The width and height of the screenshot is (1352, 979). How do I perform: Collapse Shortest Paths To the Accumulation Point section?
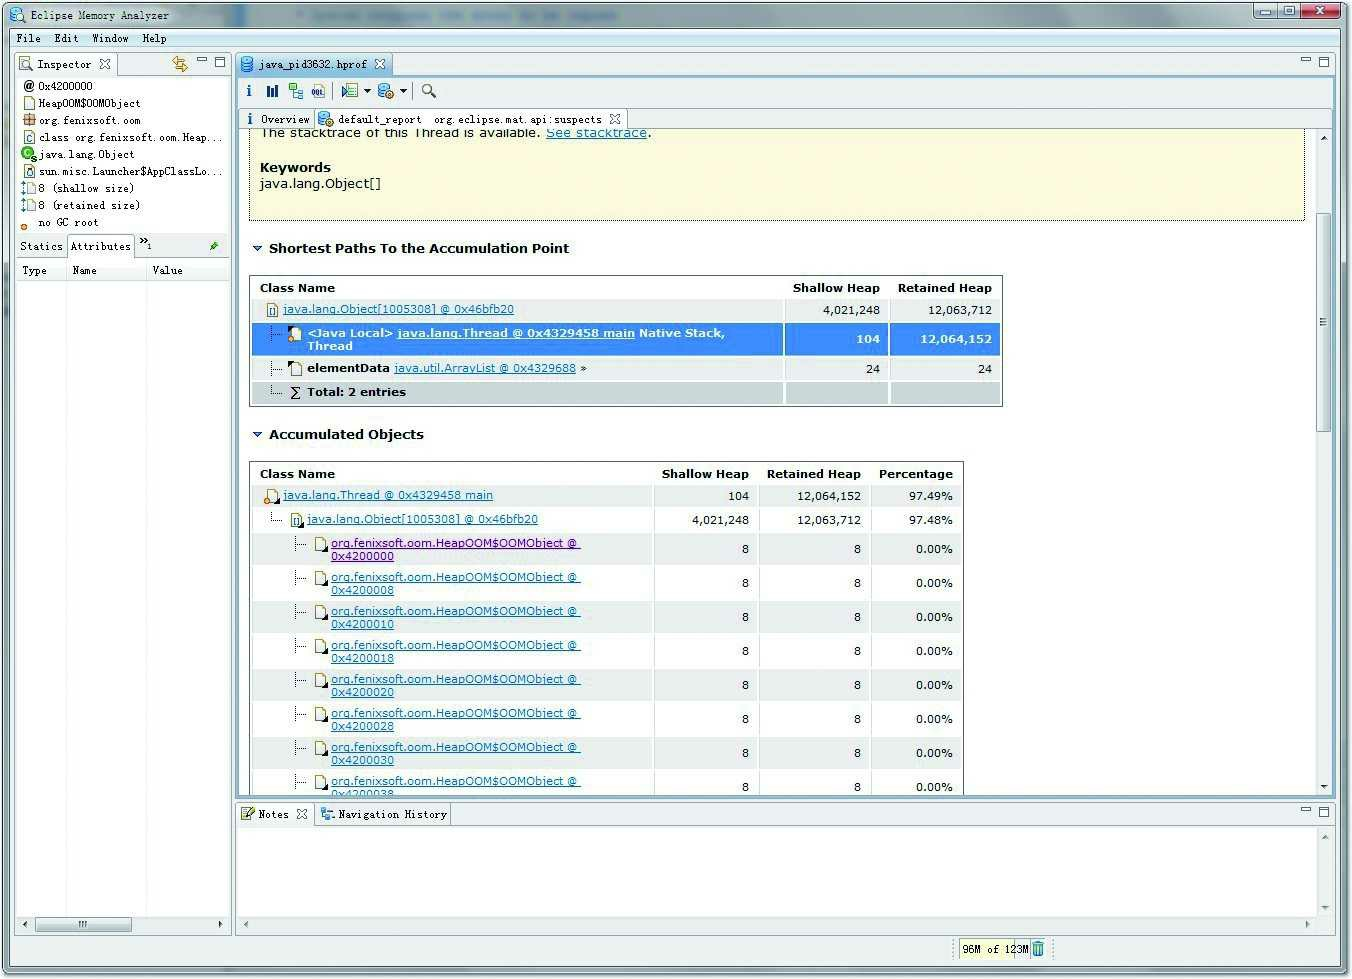coord(257,248)
